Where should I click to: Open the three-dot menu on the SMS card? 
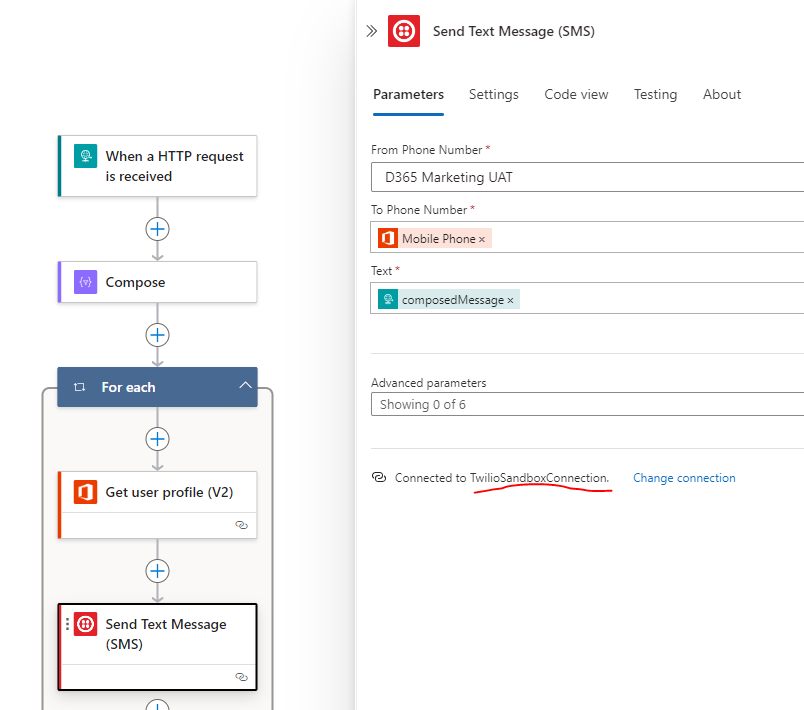click(67, 624)
